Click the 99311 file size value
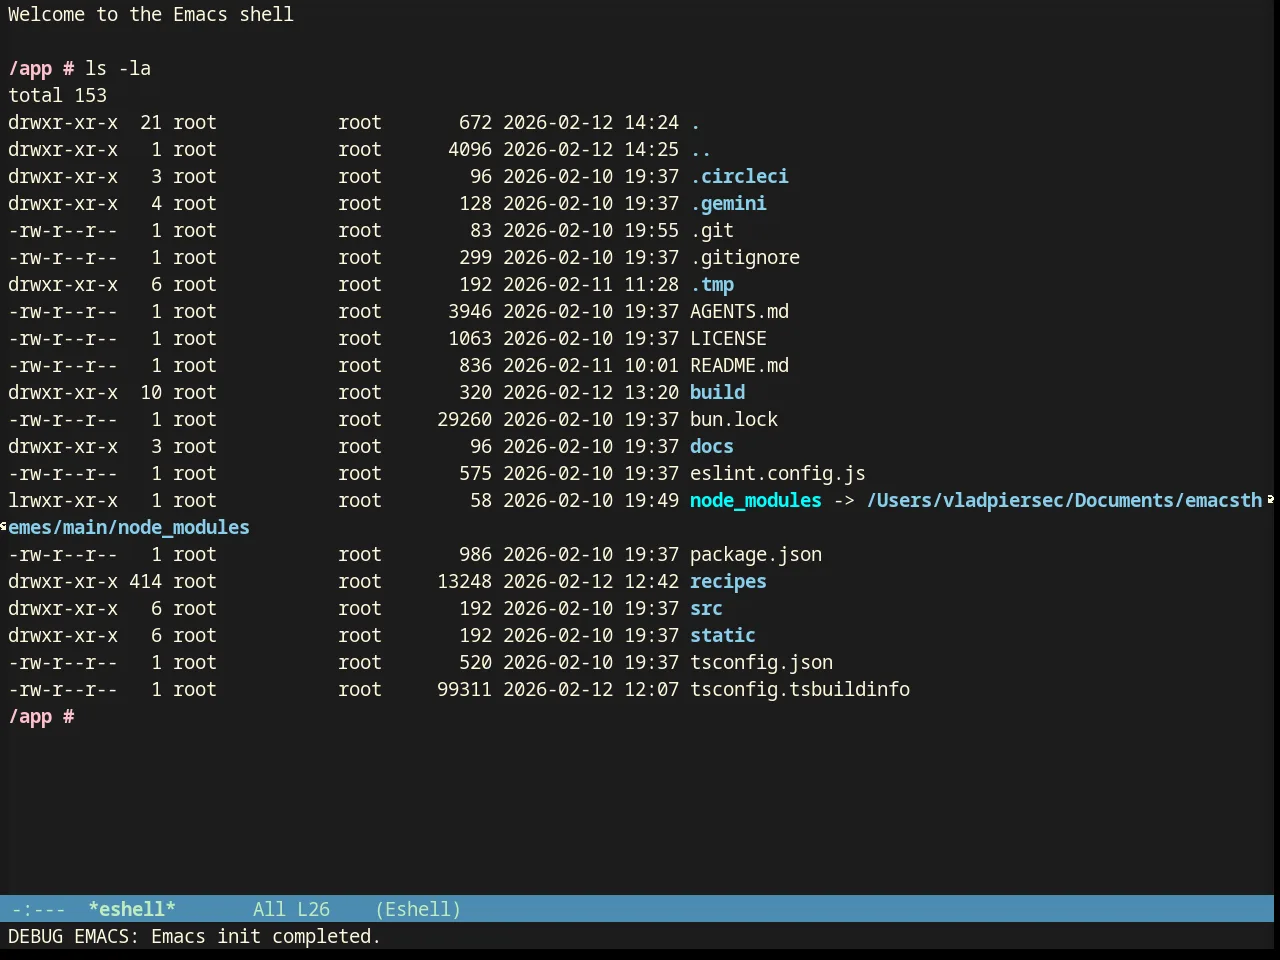The width and height of the screenshot is (1280, 960). coord(464,689)
